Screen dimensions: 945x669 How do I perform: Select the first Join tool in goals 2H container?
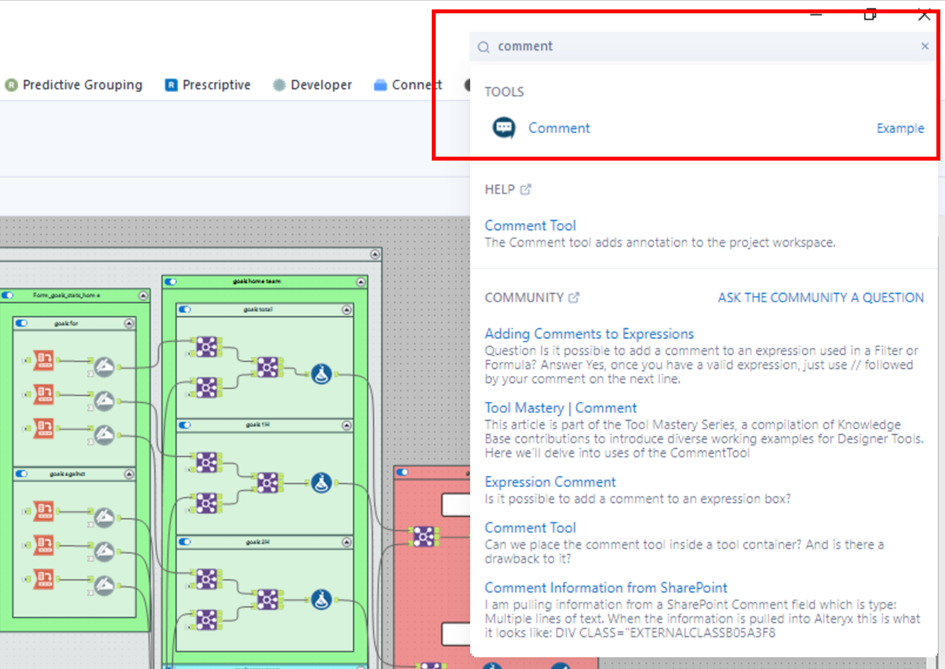pyautogui.click(x=207, y=579)
